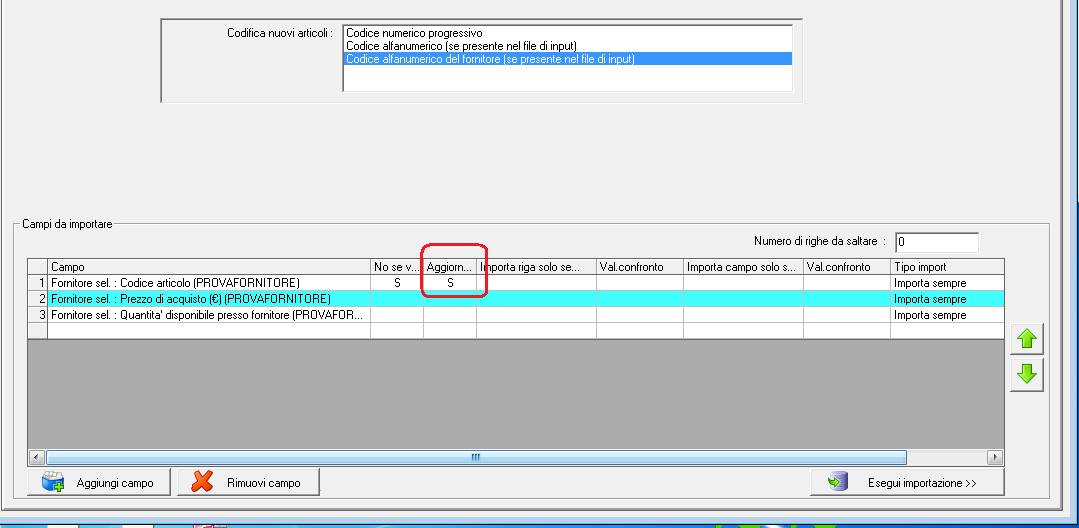The height and width of the screenshot is (528, 1079).
Task: Click row number 1 header
Action: tap(38, 283)
